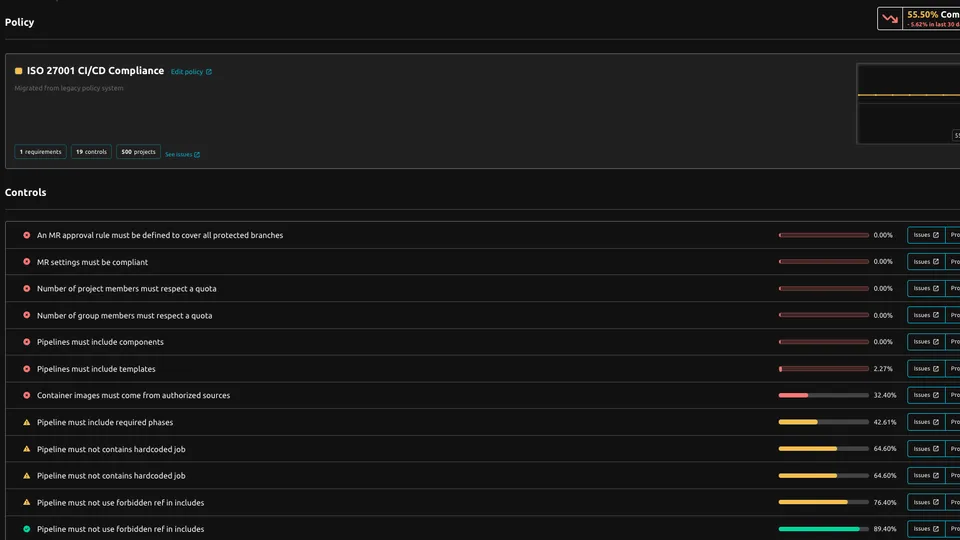Click 'Number of project members must respect a quota'
This screenshot has height=540, width=960.
pos(127,288)
